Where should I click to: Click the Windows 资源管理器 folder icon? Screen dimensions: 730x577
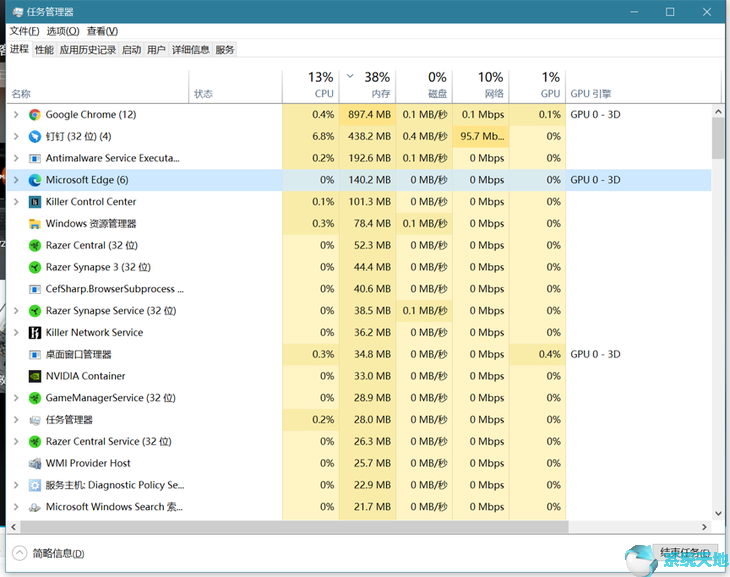pos(34,224)
